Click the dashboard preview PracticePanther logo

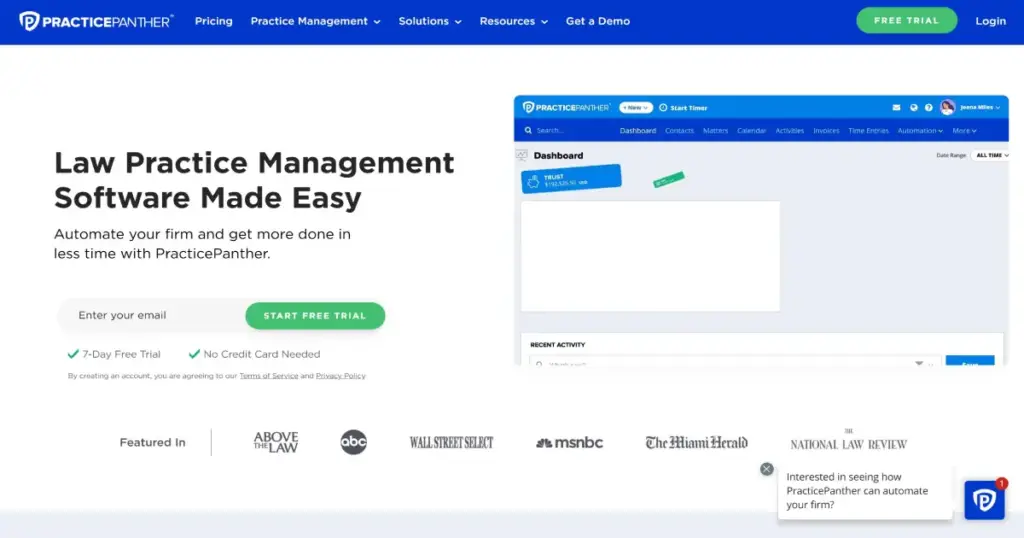[566, 107]
